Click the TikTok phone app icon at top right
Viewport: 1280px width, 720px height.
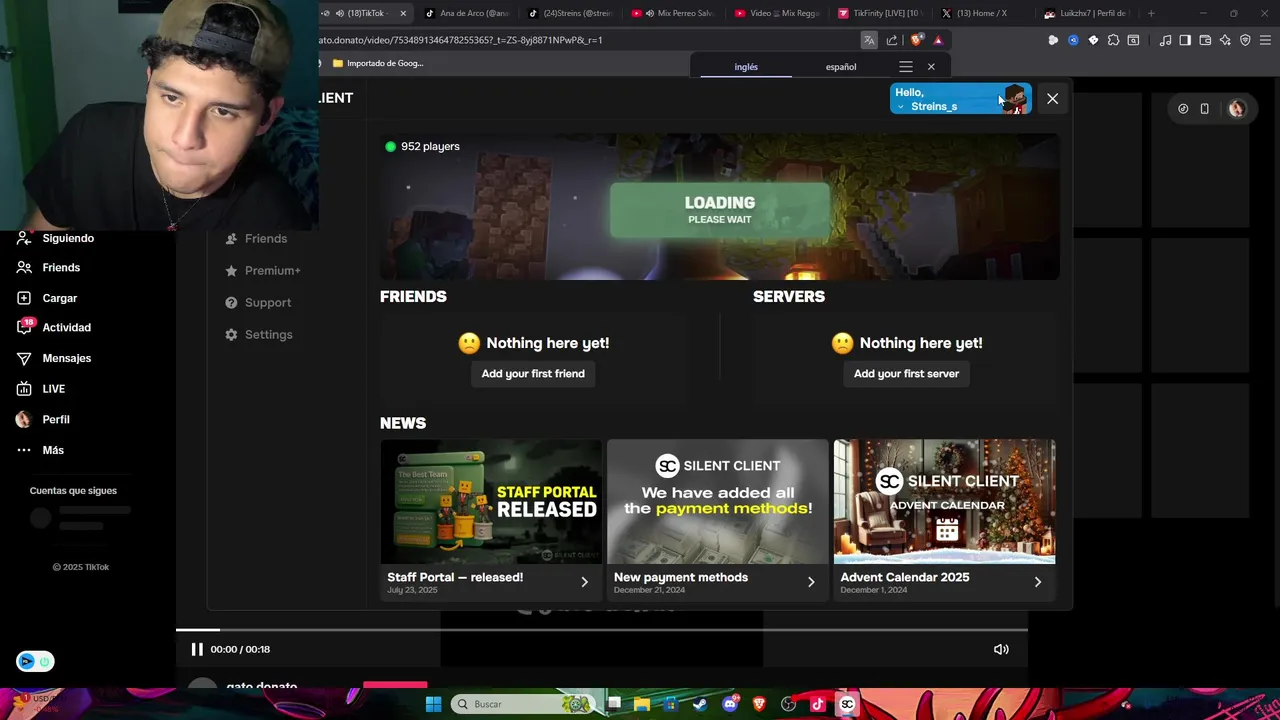(1204, 109)
